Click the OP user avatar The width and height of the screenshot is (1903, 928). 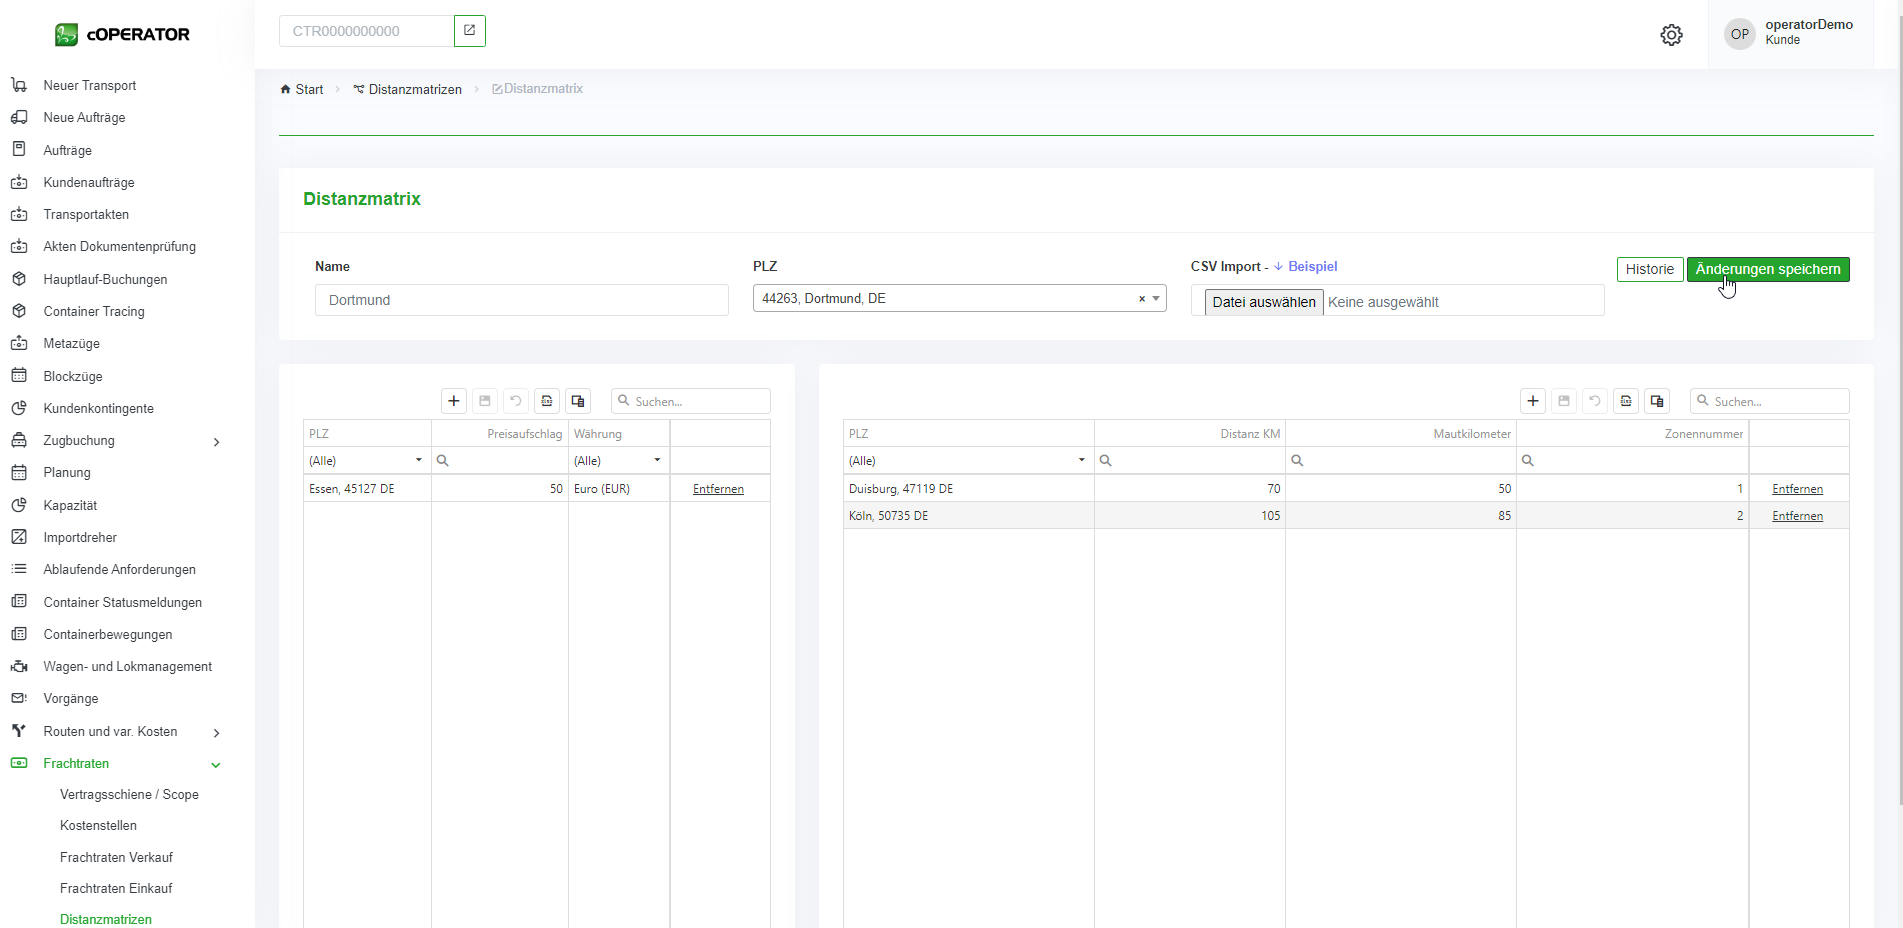(x=1740, y=34)
